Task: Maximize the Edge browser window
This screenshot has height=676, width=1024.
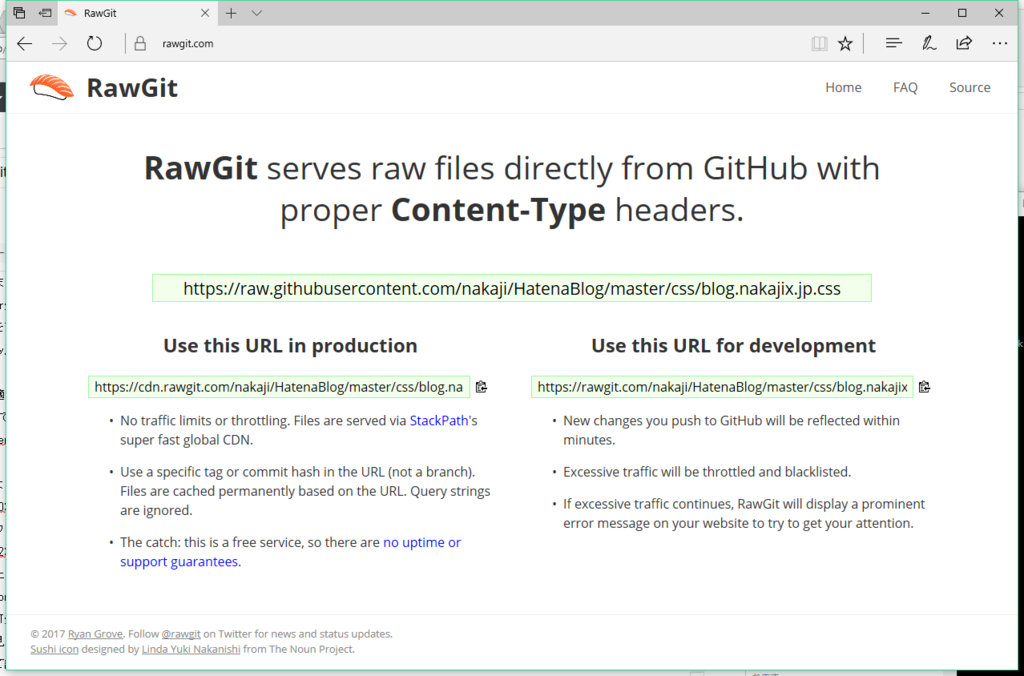Action: pos(962,13)
